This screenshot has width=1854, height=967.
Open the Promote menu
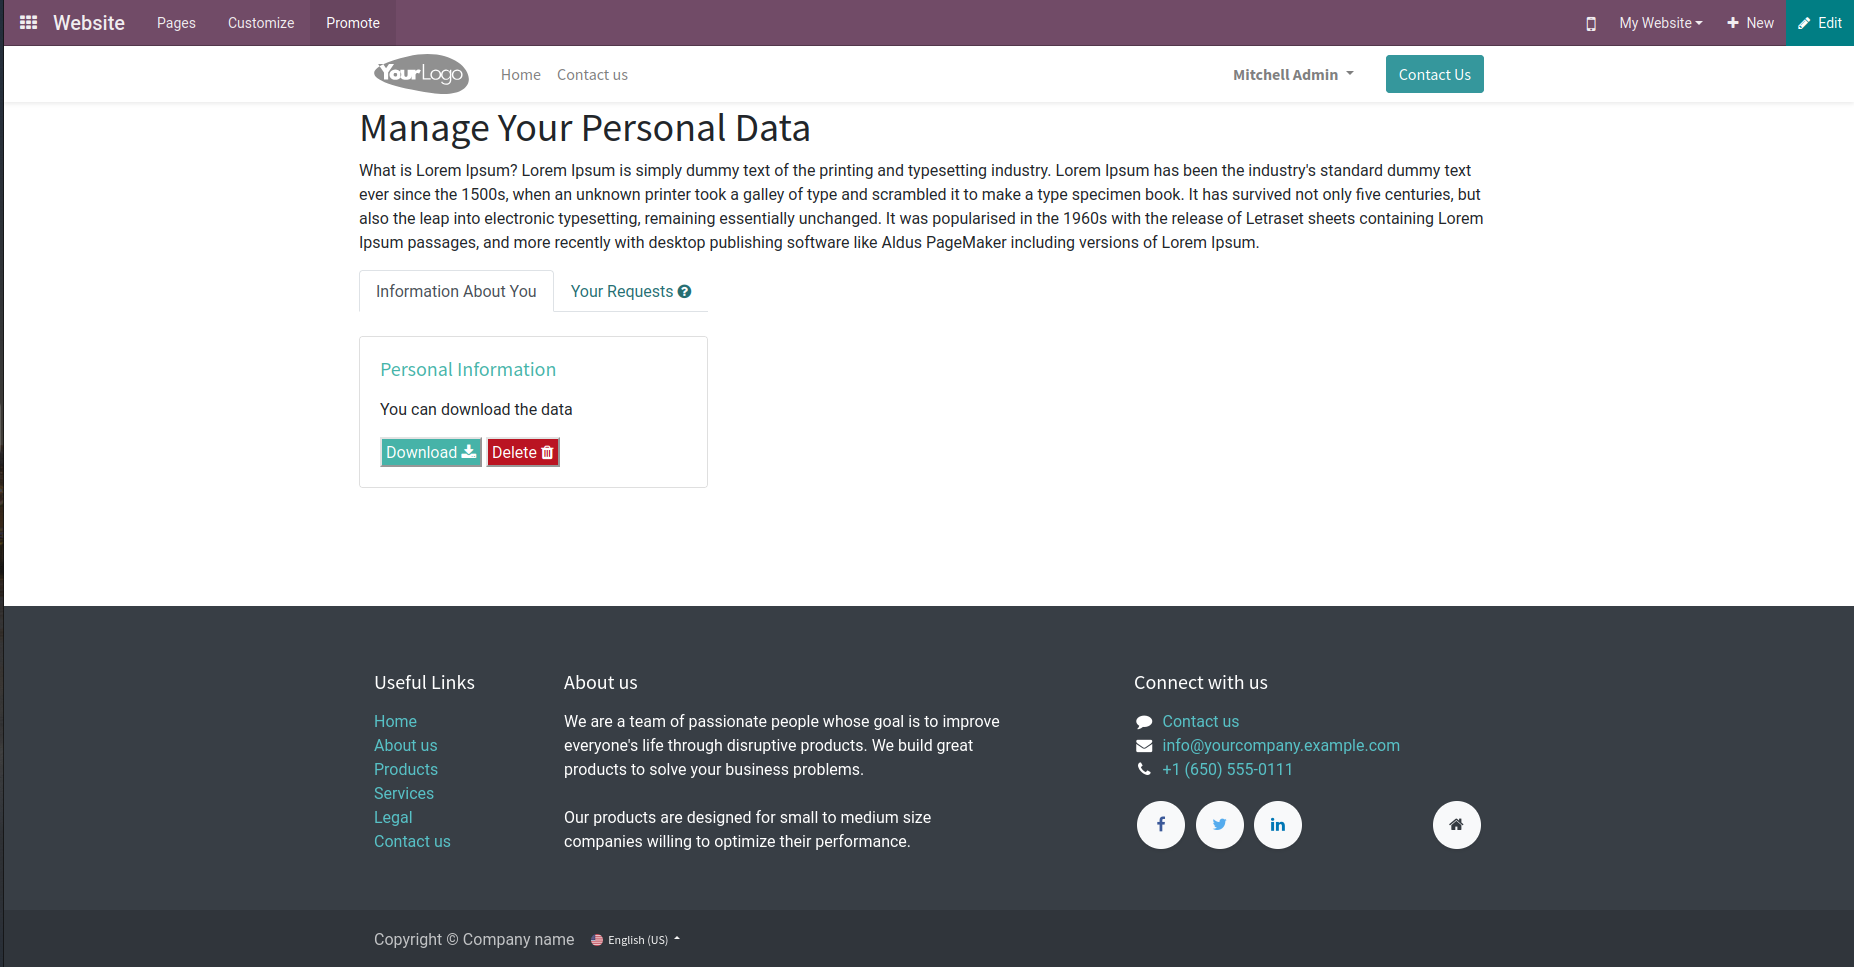click(x=353, y=23)
